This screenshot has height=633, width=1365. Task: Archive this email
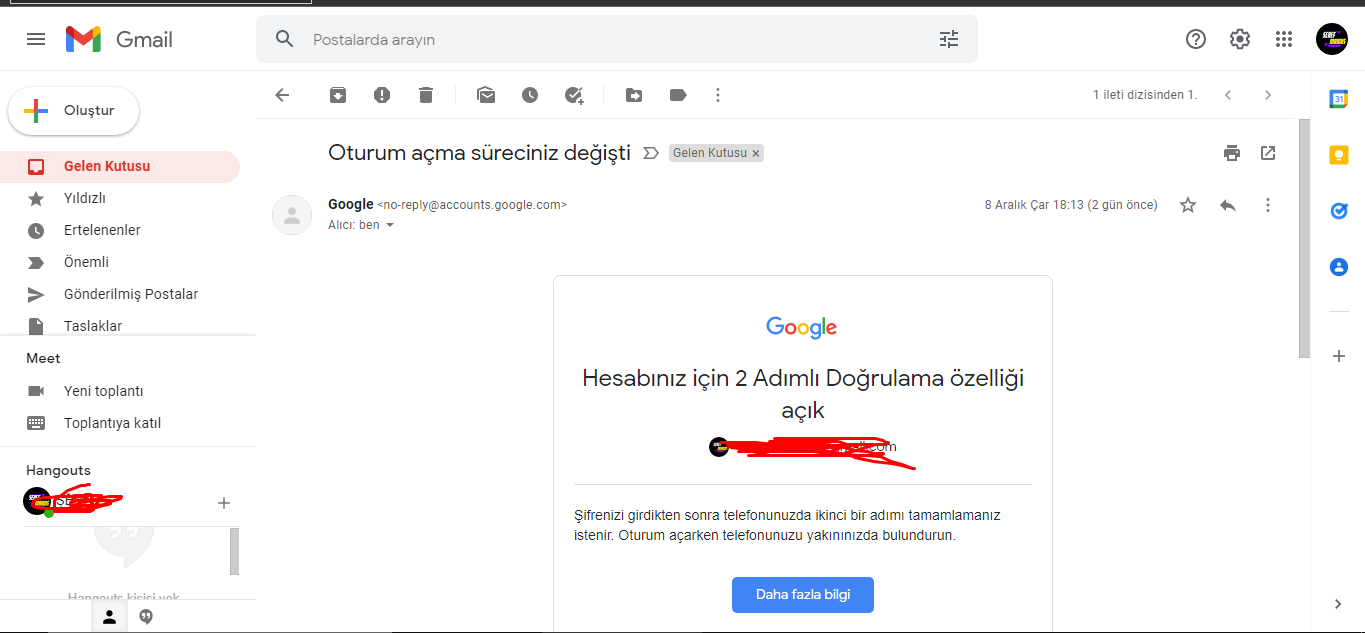(338, 95)
